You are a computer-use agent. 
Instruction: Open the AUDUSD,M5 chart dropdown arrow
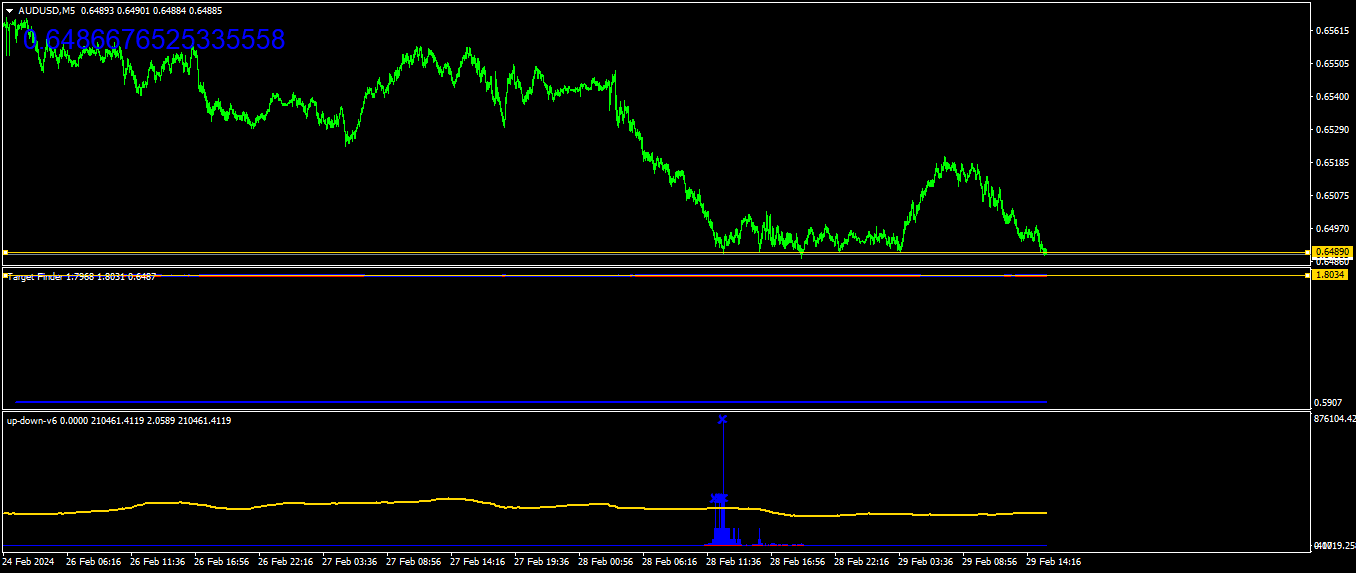click(x=10, y=10)
